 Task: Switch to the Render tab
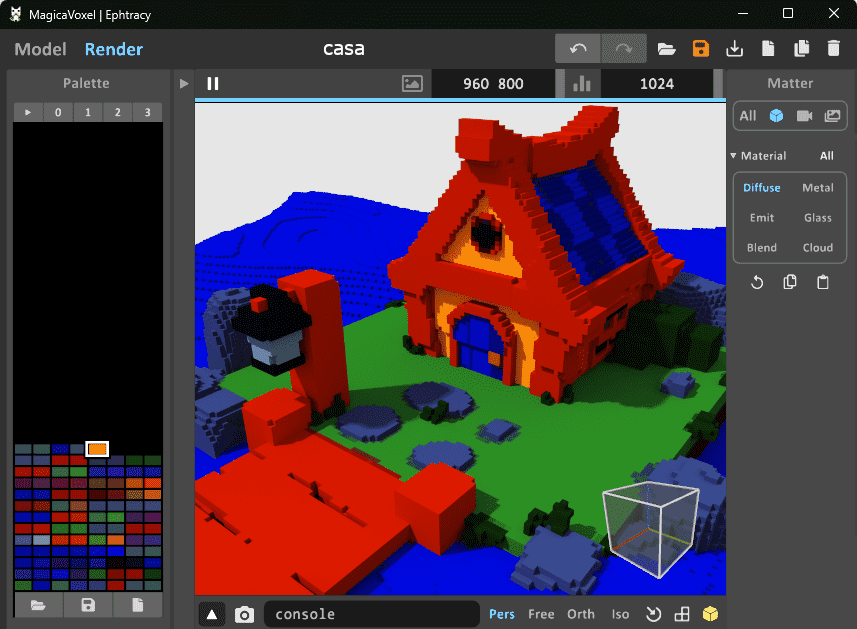tap(114, 49)
